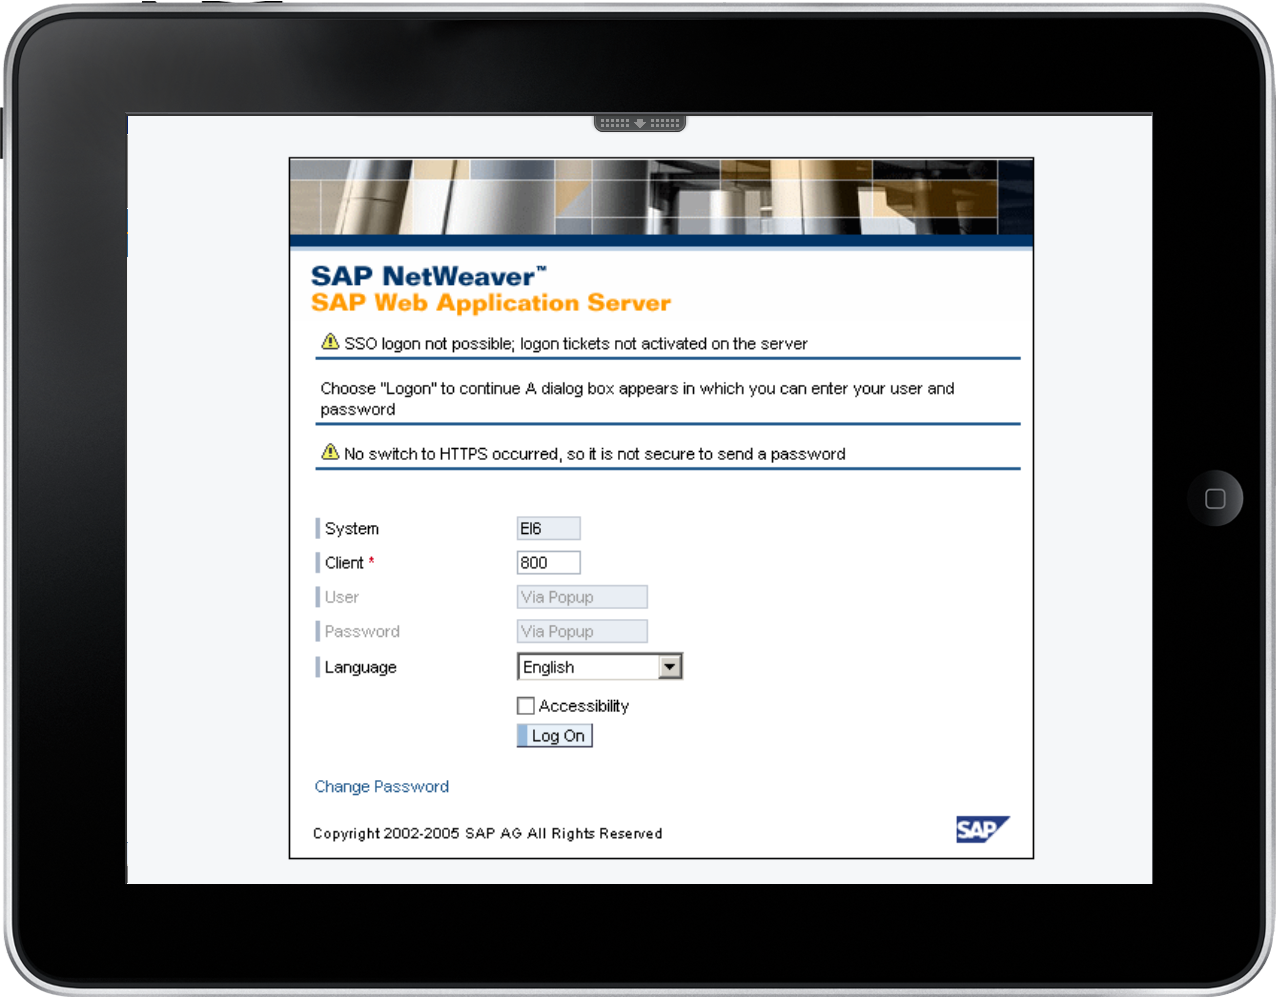Open the Change Password link

click(x=381, y=787)
